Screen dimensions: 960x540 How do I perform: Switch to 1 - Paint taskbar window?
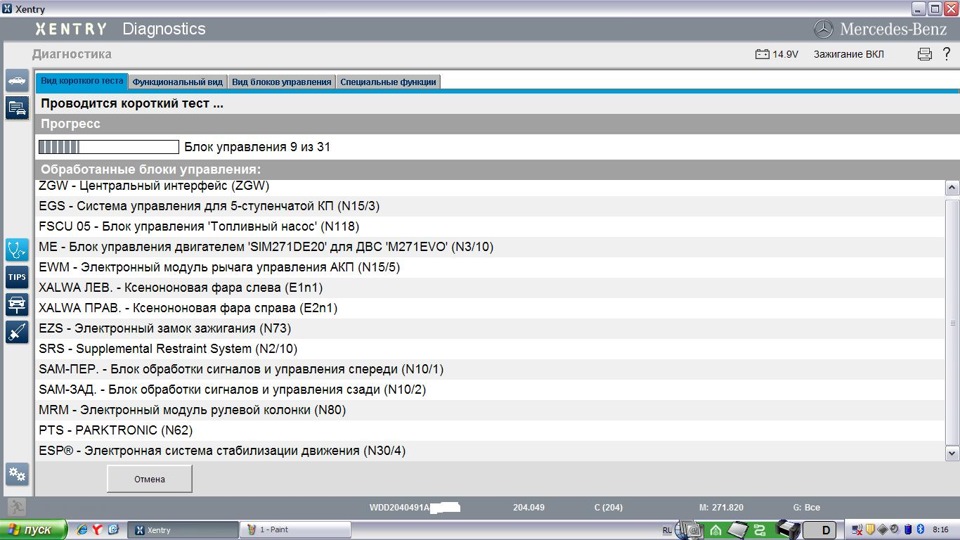pos(295,530)
